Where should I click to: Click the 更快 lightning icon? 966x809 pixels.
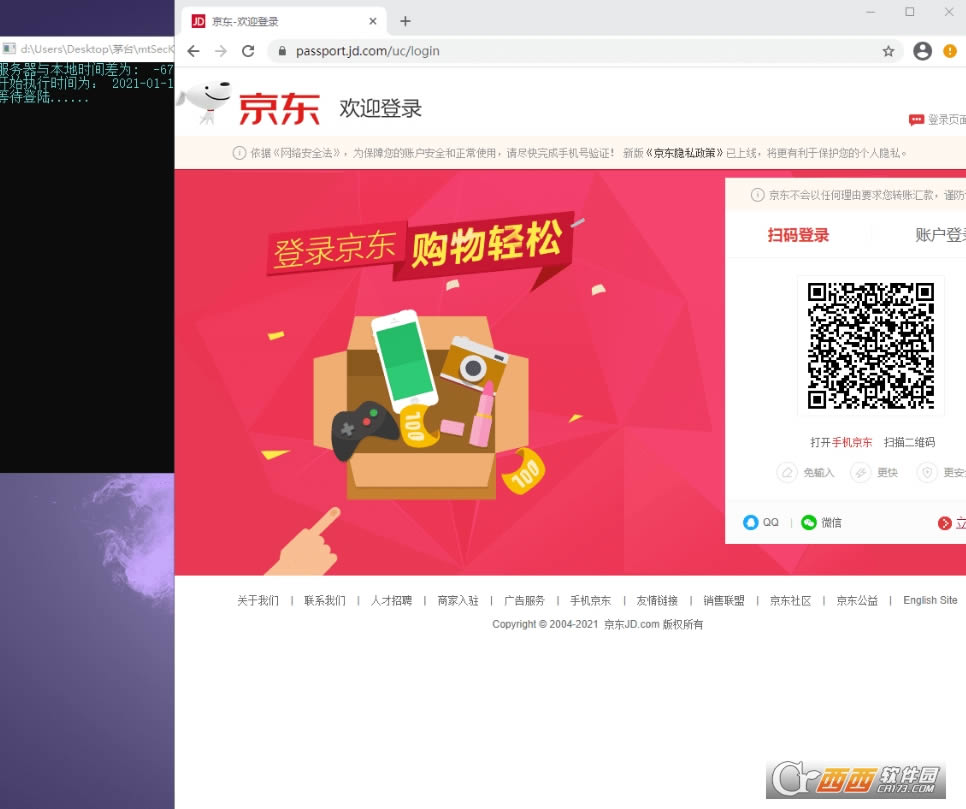click(861, 473)
